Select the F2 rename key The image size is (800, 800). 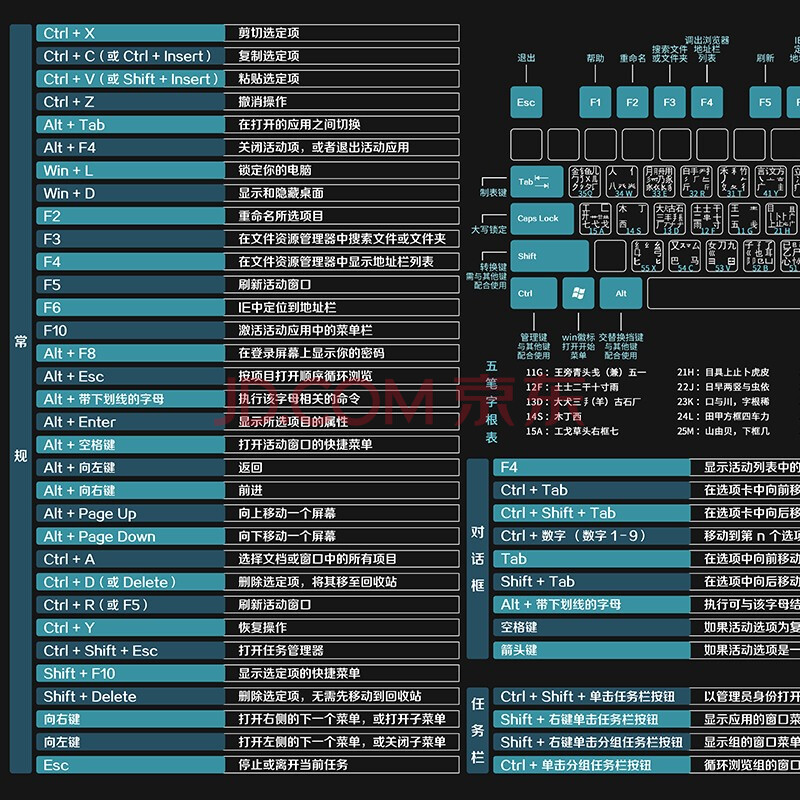tap(632, 102)
